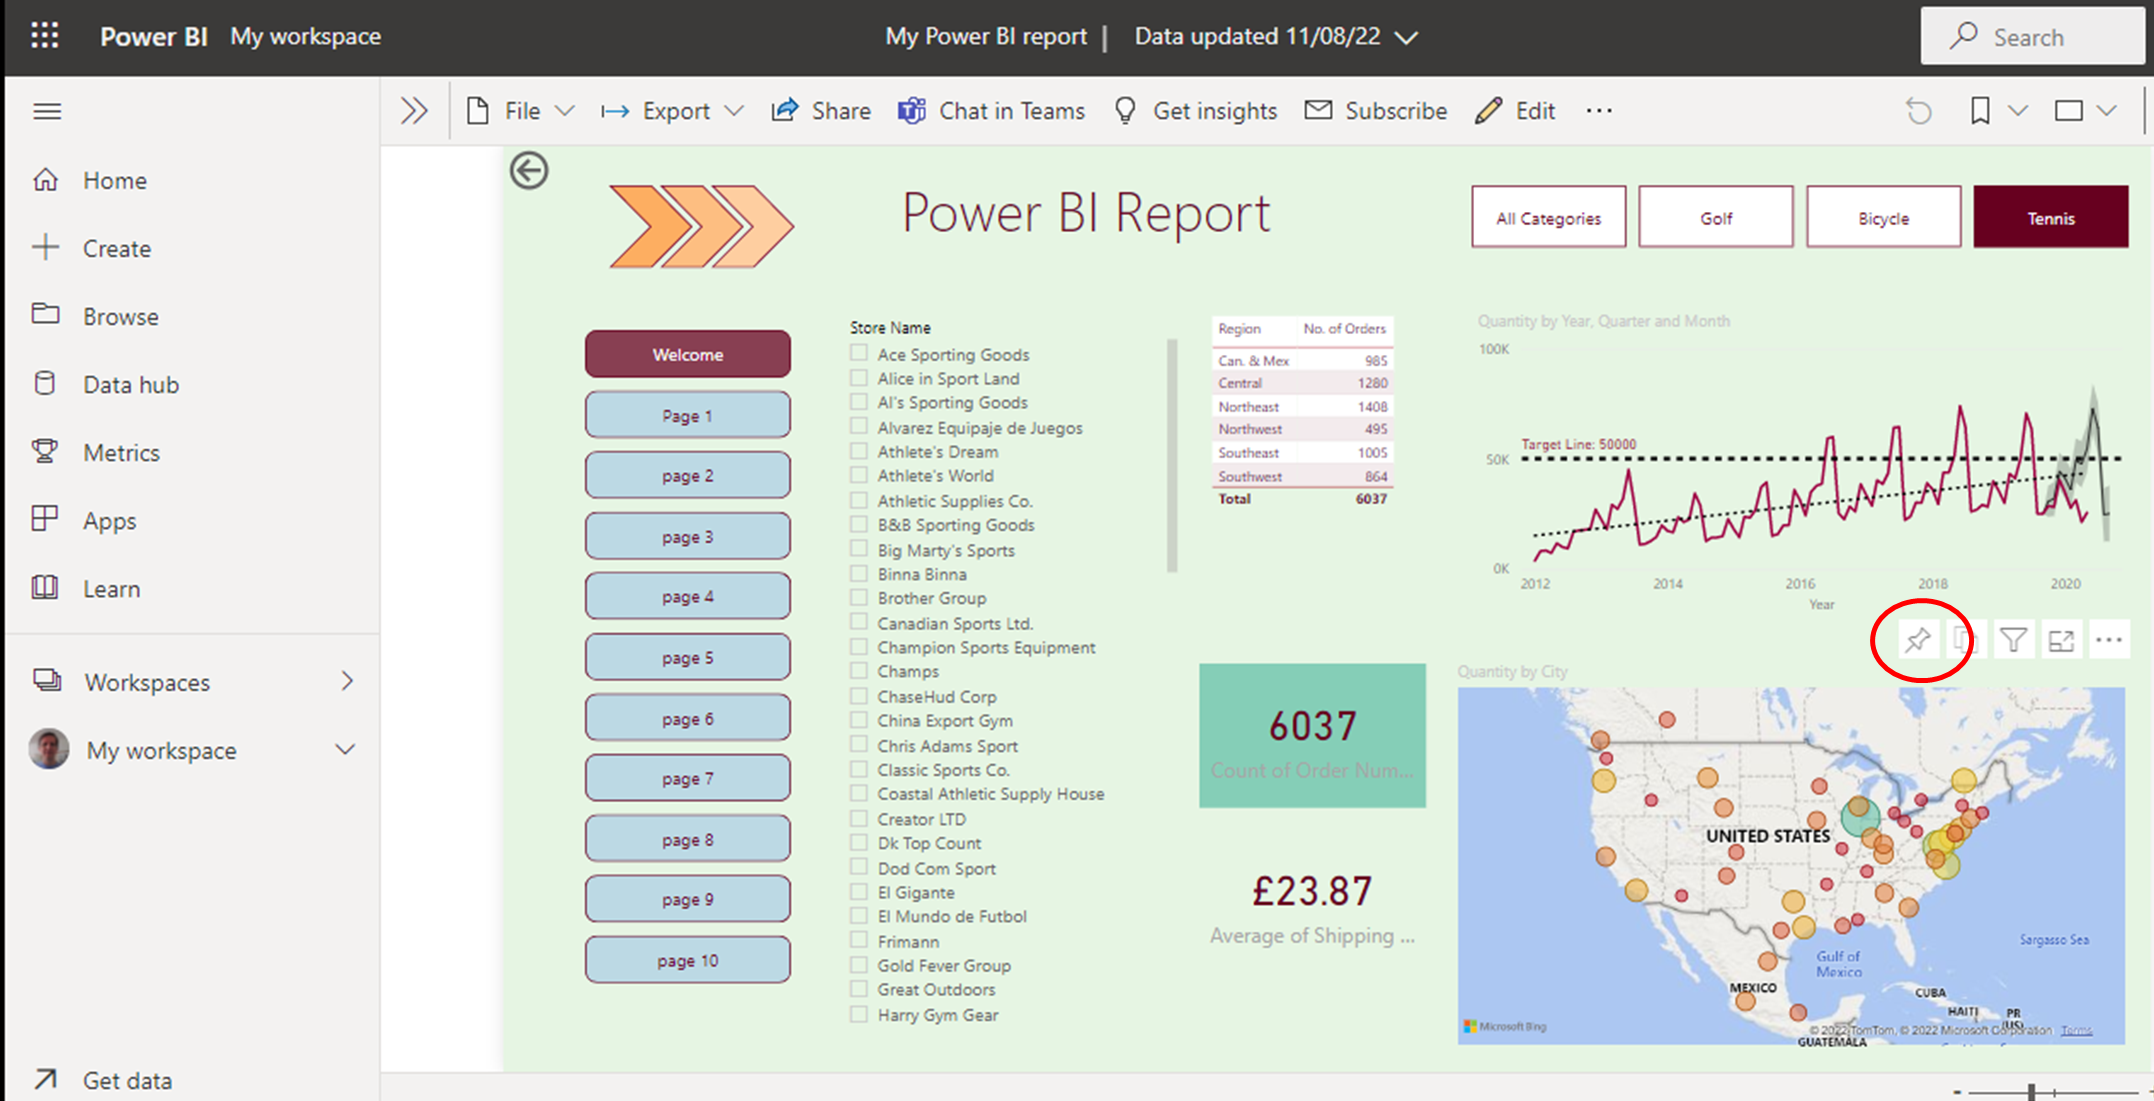Click the Search input field

pyautogui.click(x=2035, y=37)
